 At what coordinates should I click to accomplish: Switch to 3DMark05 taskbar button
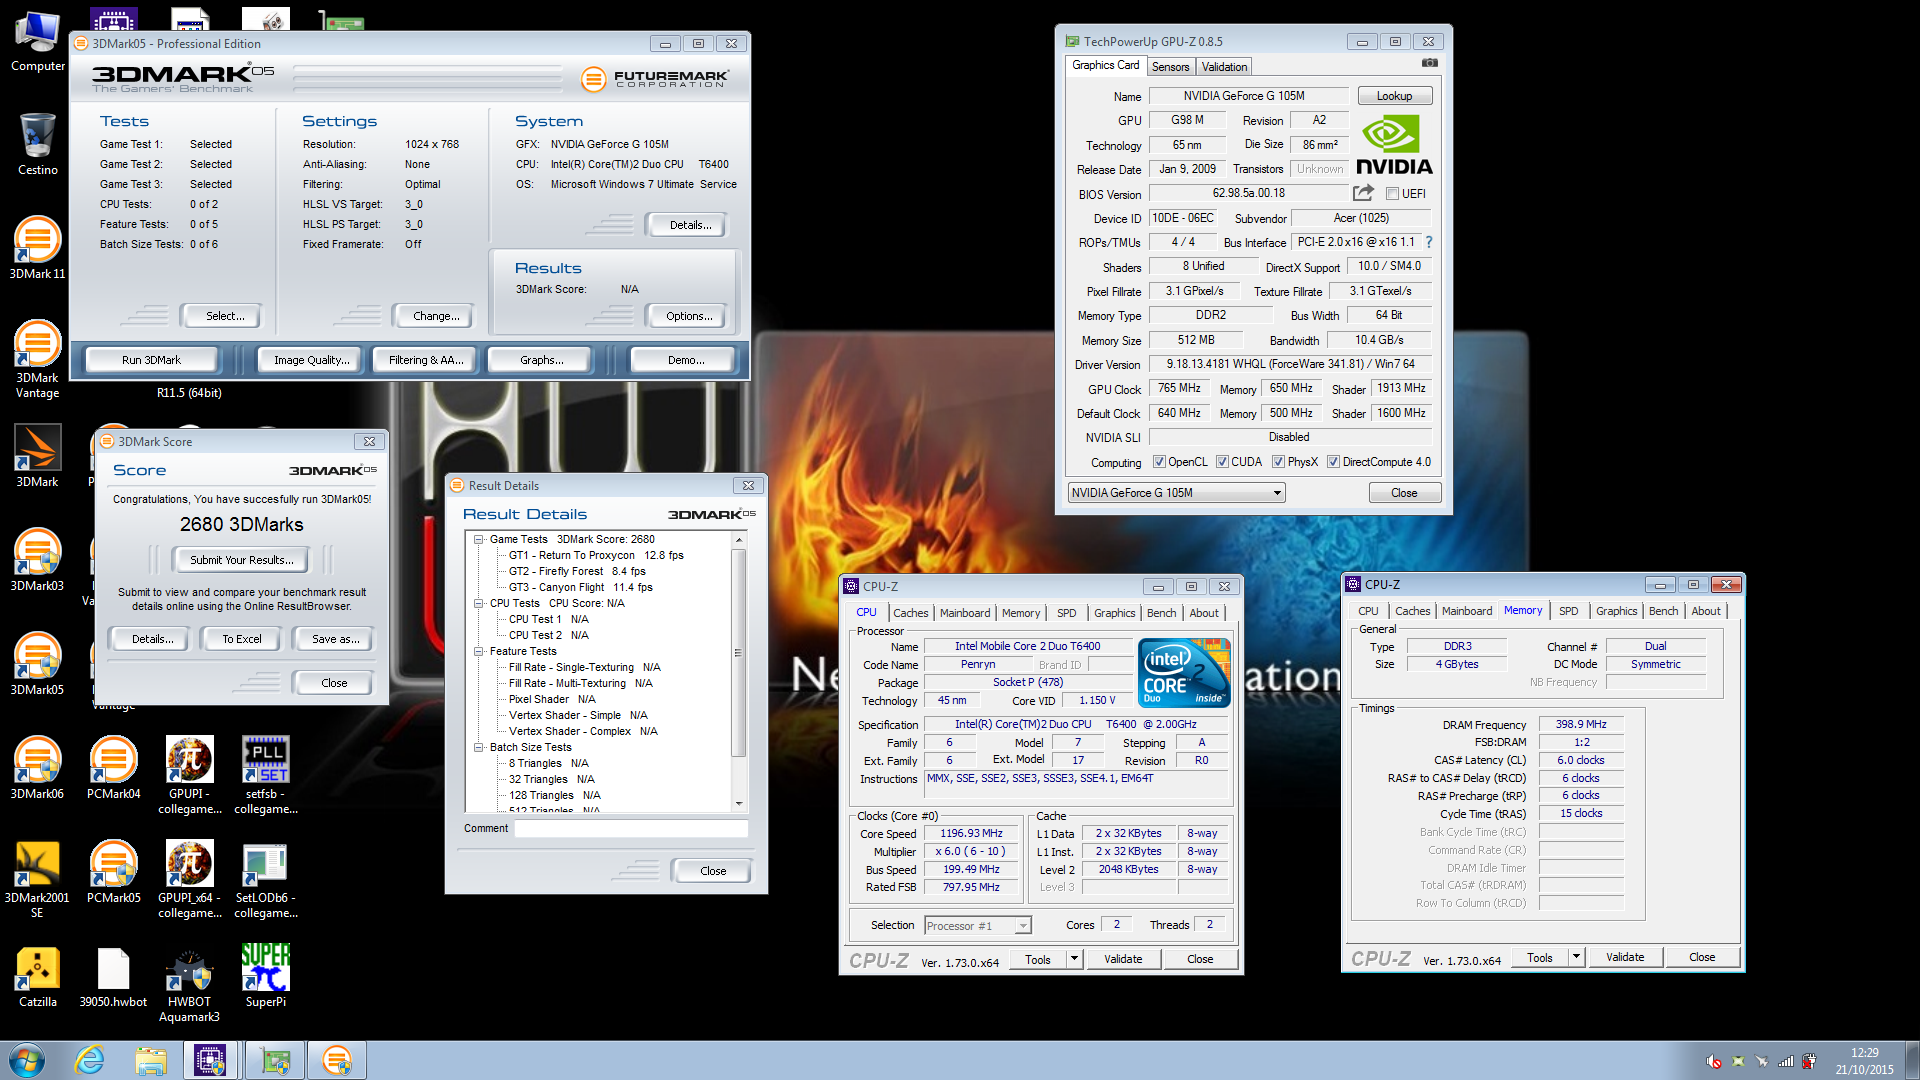tap(337, 1060)
